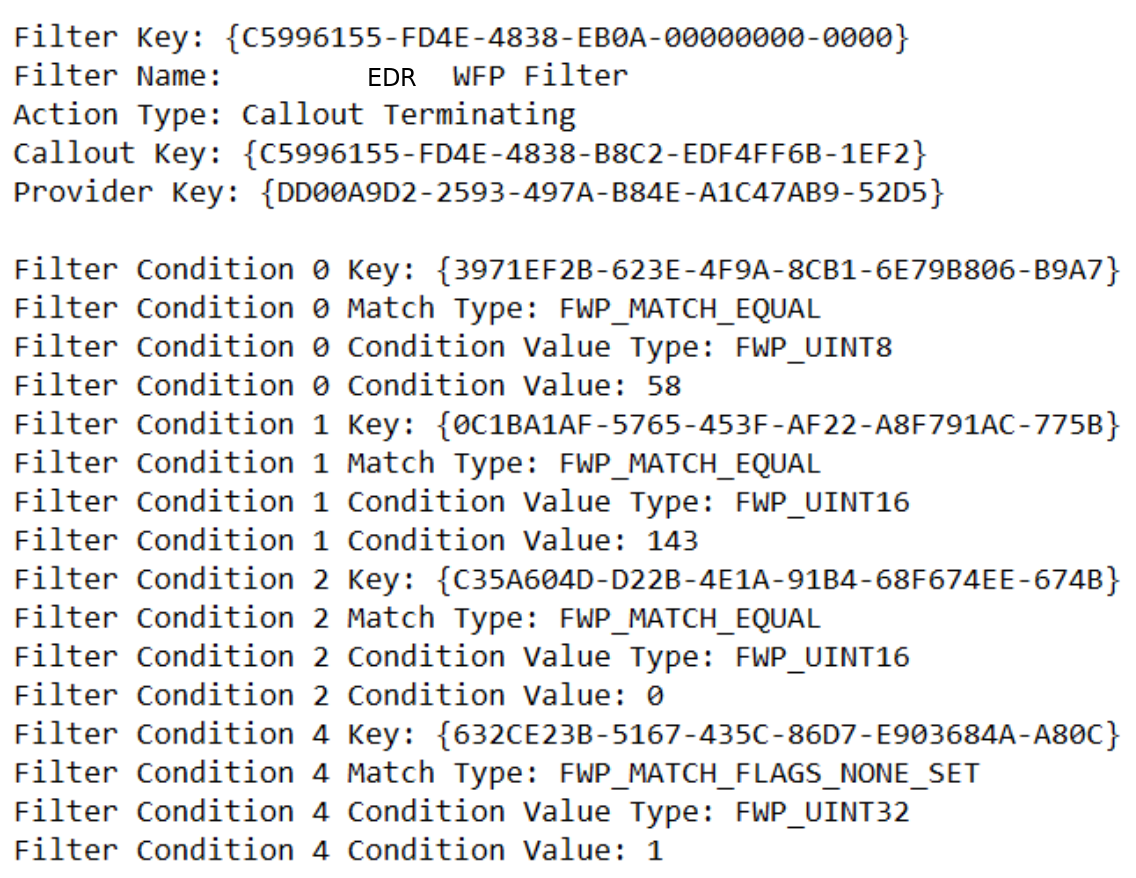Viewport: 1136px width, 878px height.
Task: Click the Filter Condition 1 Key GUID
Action: (778, 425)
